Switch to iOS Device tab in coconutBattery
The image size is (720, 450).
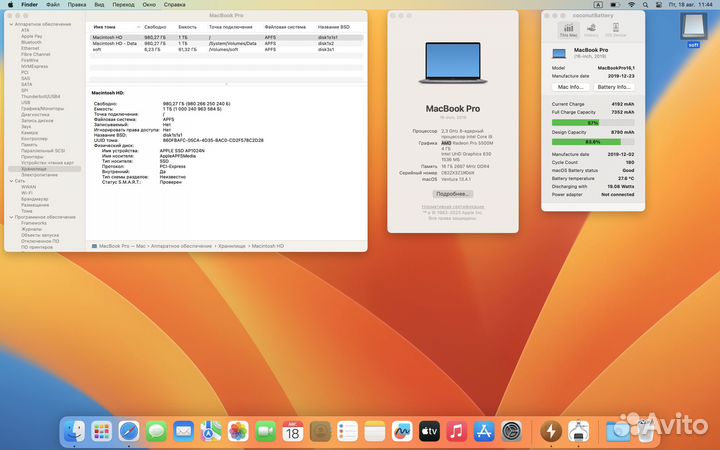(616, 30)
